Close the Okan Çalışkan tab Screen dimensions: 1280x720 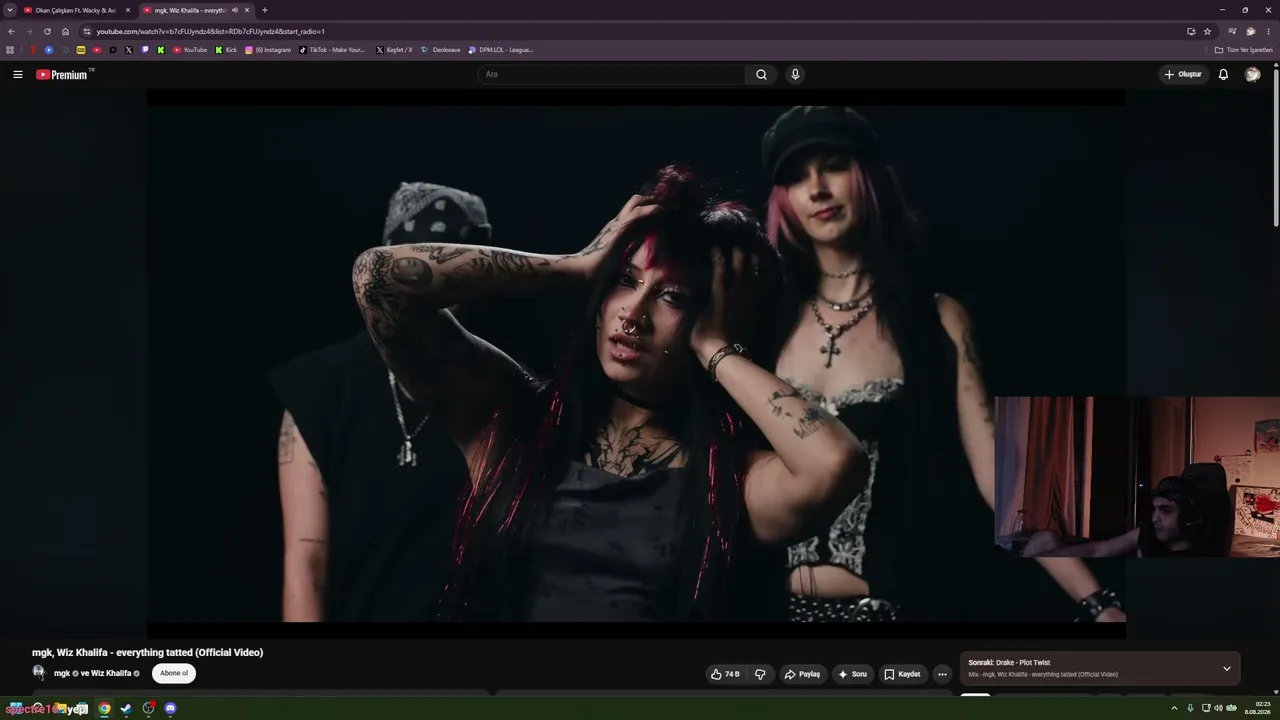127,10
